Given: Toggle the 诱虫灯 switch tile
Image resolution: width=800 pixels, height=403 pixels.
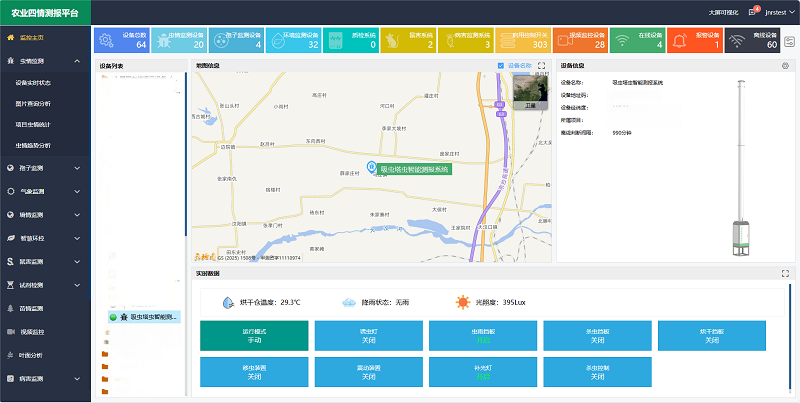Looking at the screenshot, I should (x=354, y=335).
